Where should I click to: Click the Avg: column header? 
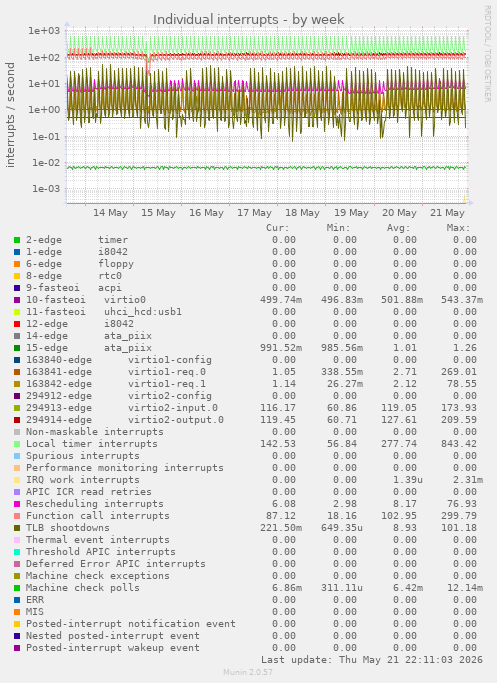tap(398, 228)
